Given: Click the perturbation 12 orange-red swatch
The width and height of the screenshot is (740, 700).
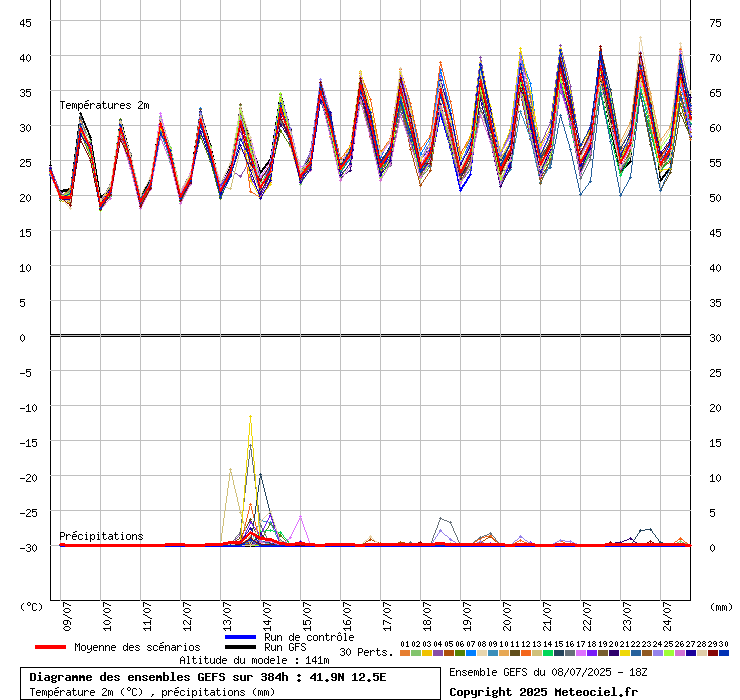Looking at the screenshot, I should 526,653.
